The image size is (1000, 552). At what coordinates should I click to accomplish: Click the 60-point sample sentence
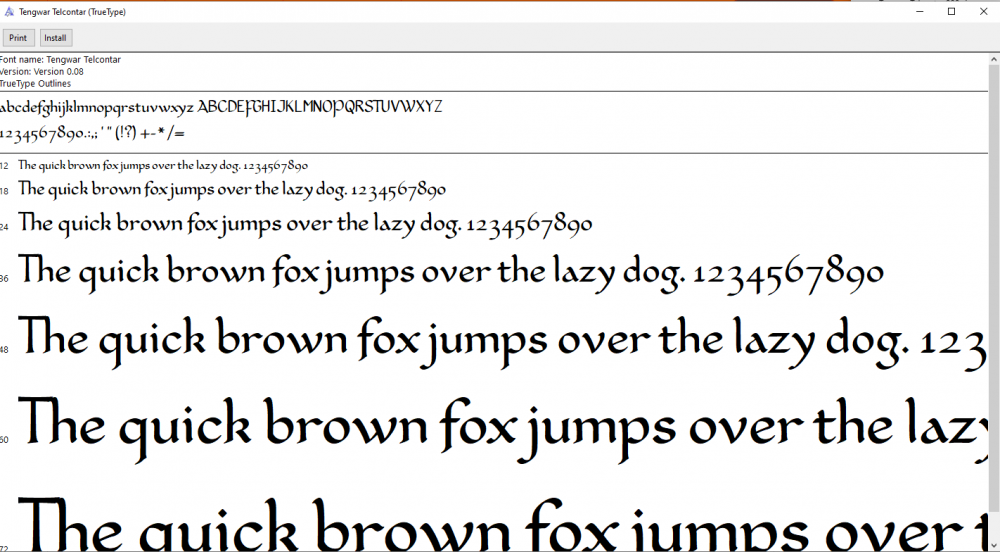point(503,429)
